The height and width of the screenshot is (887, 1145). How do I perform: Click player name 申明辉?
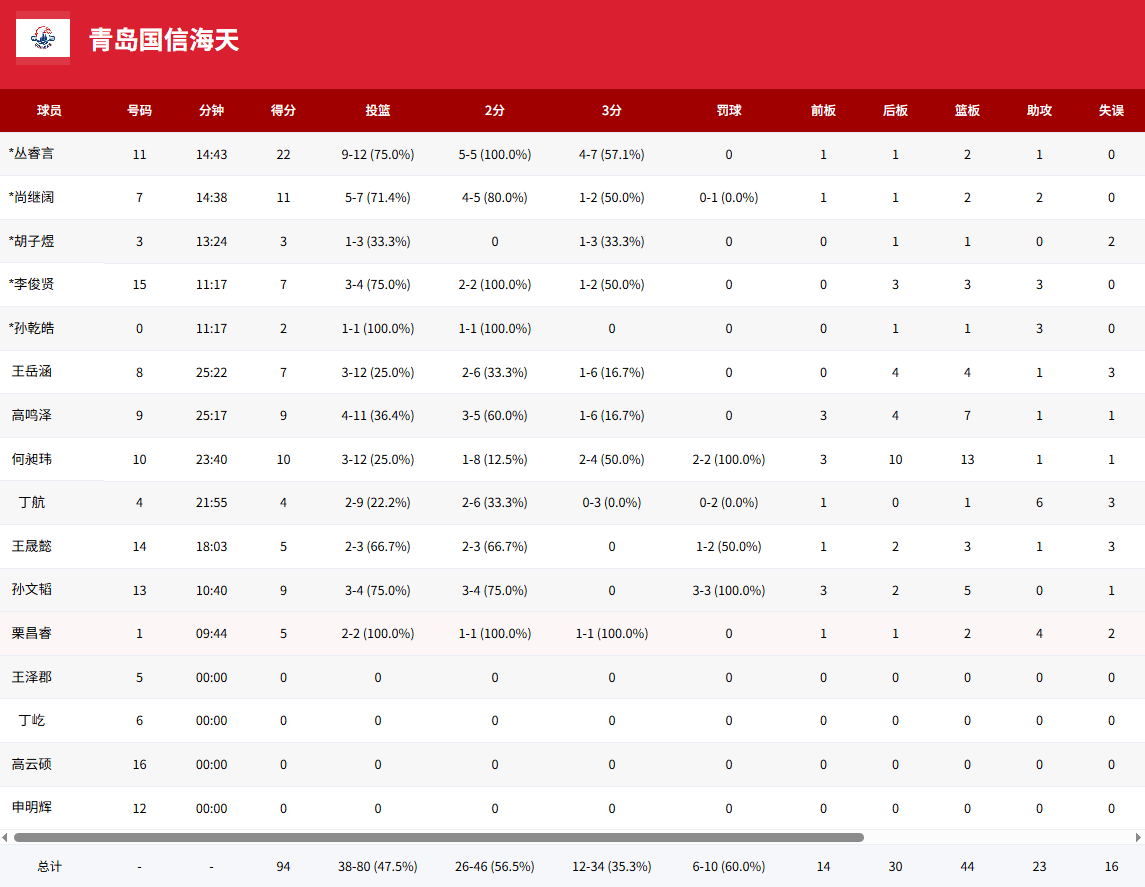(31, 808)
